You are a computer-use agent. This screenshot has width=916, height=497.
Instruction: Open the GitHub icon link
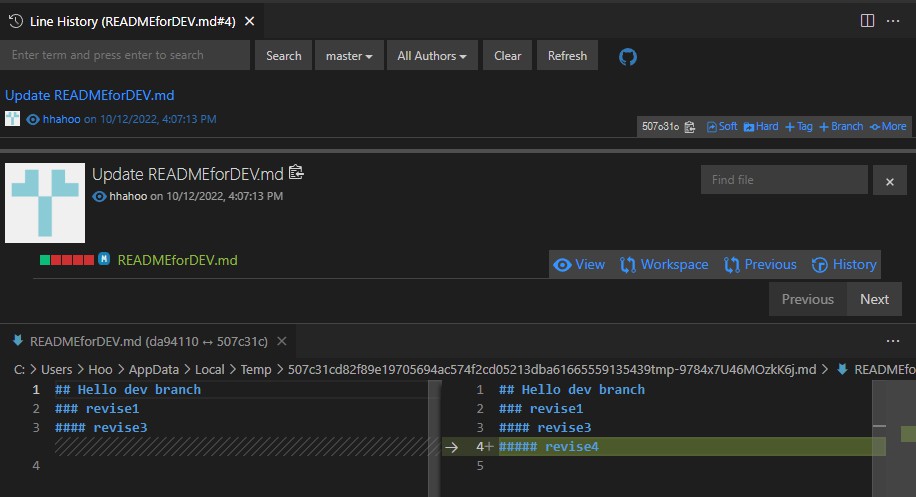point(628,57)
